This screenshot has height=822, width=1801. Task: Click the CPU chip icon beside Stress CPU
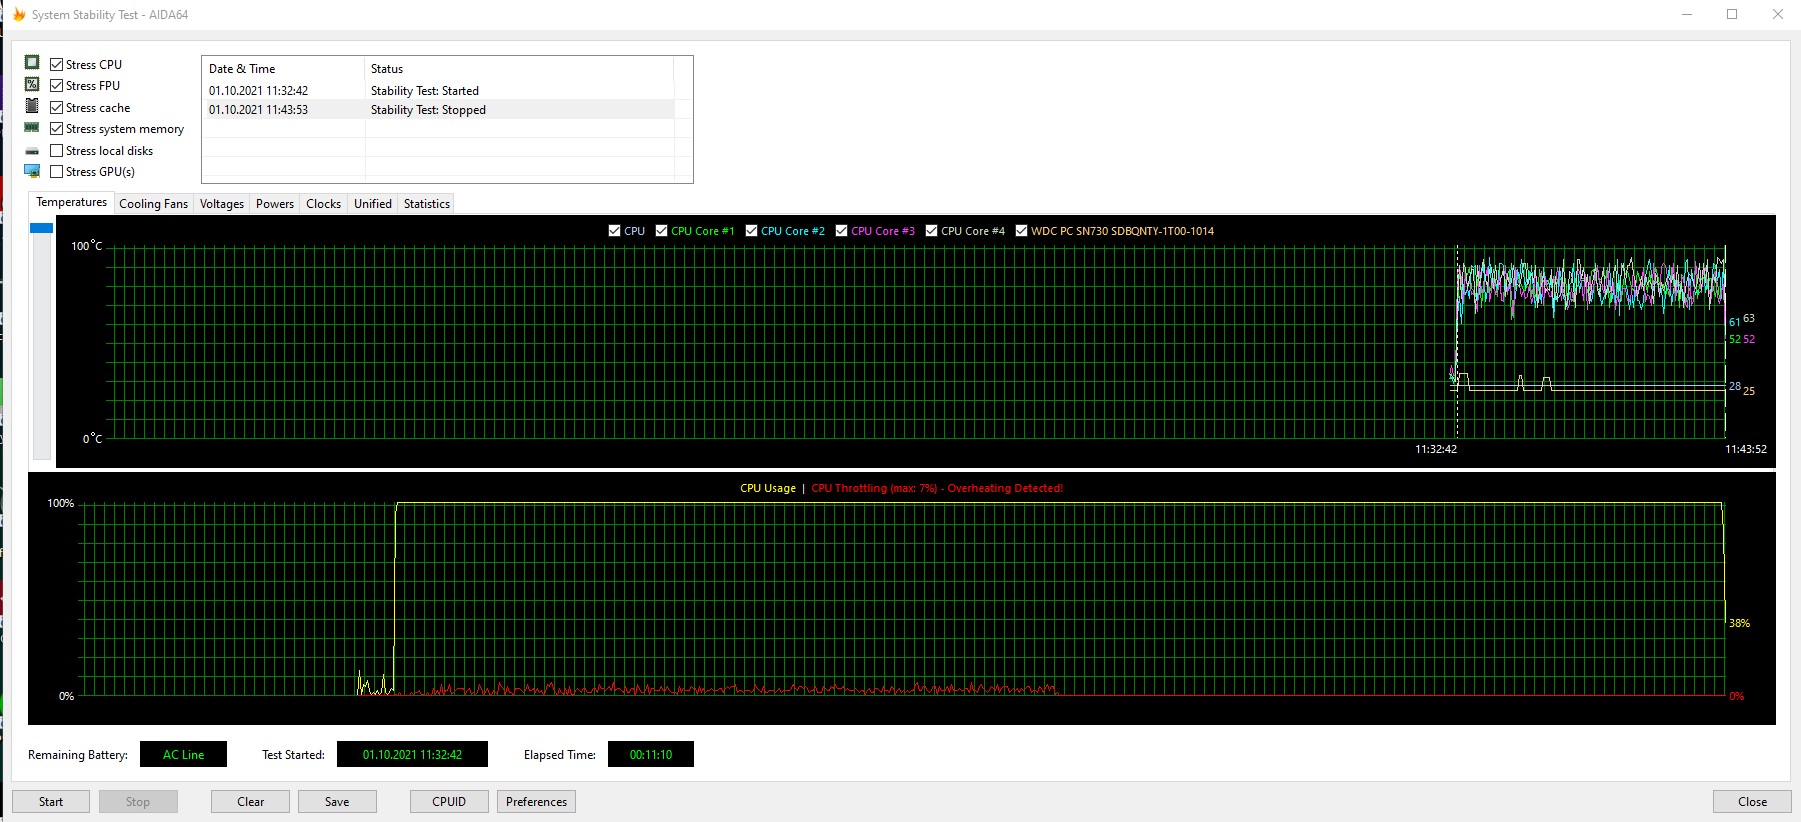[x=32, y=63]
